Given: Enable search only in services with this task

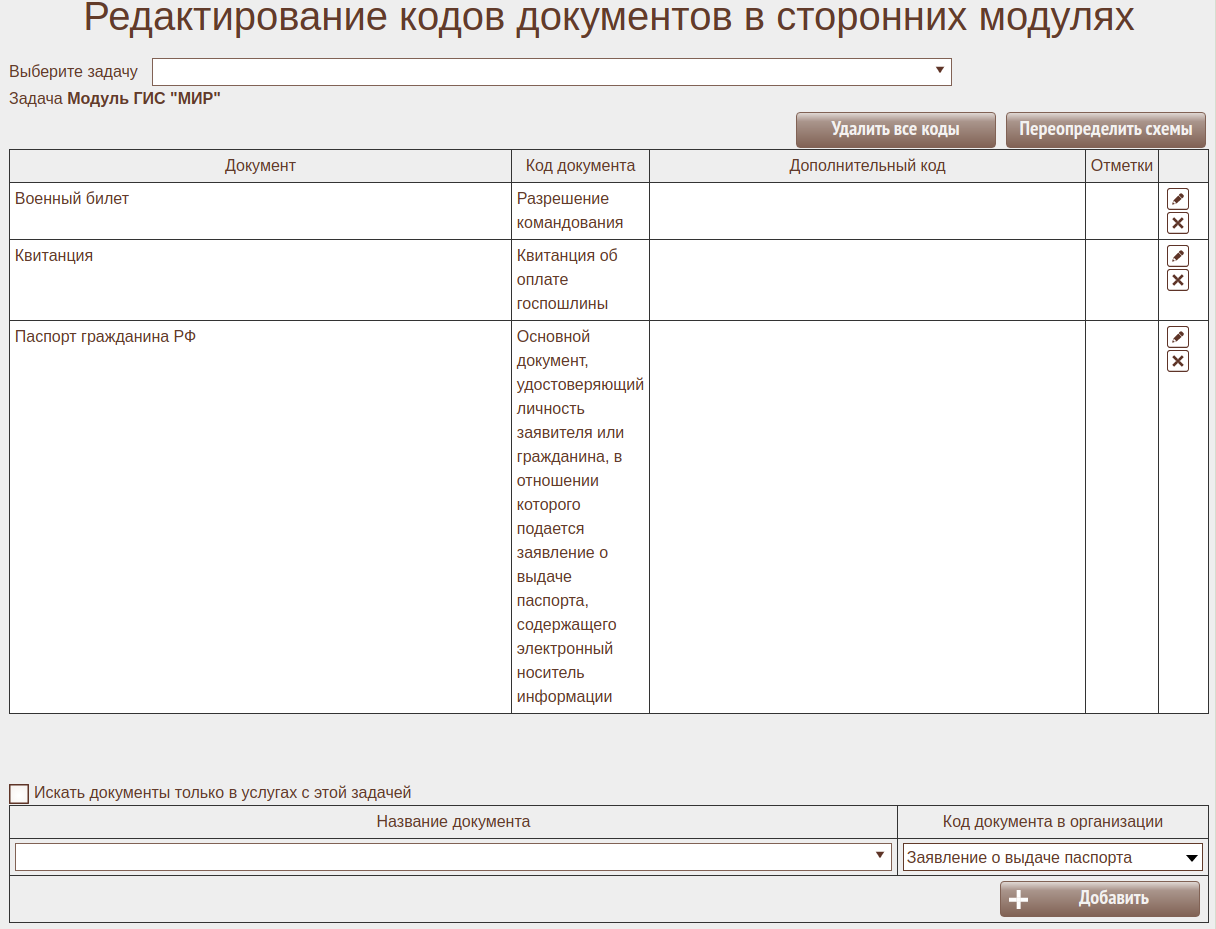Looking at the screenshot, I should coord(19,793).
